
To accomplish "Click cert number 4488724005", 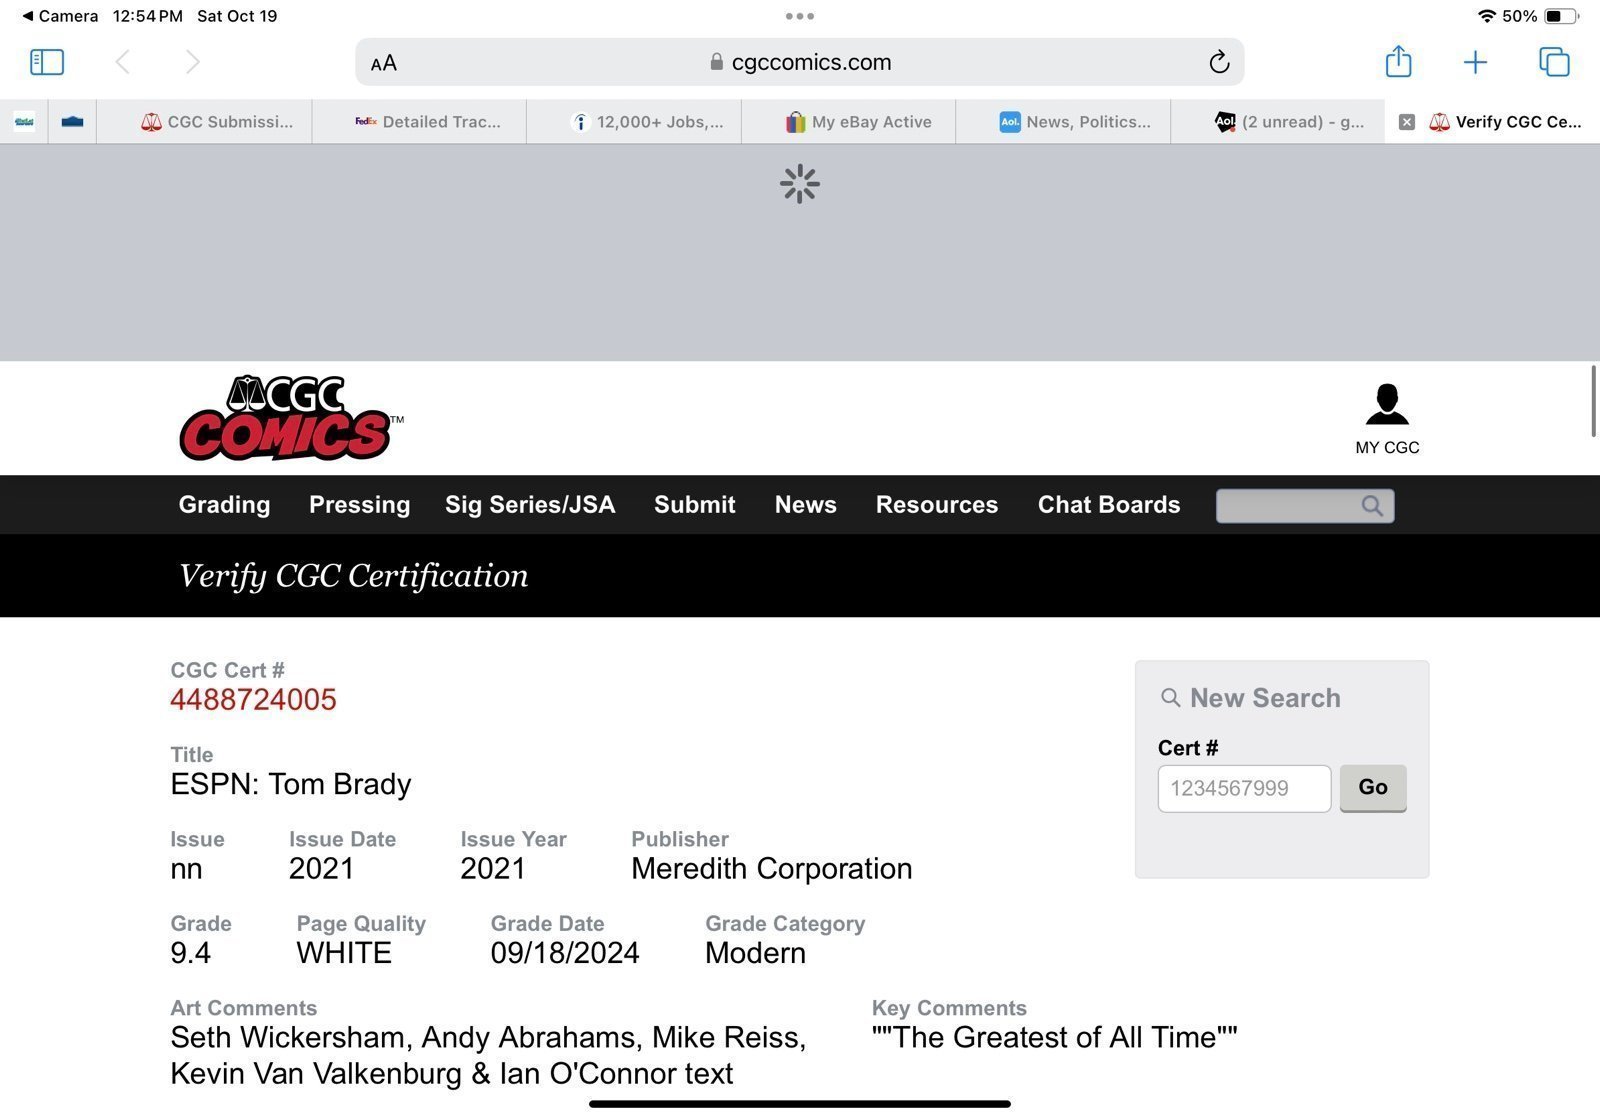I will (x=253, y=700).
